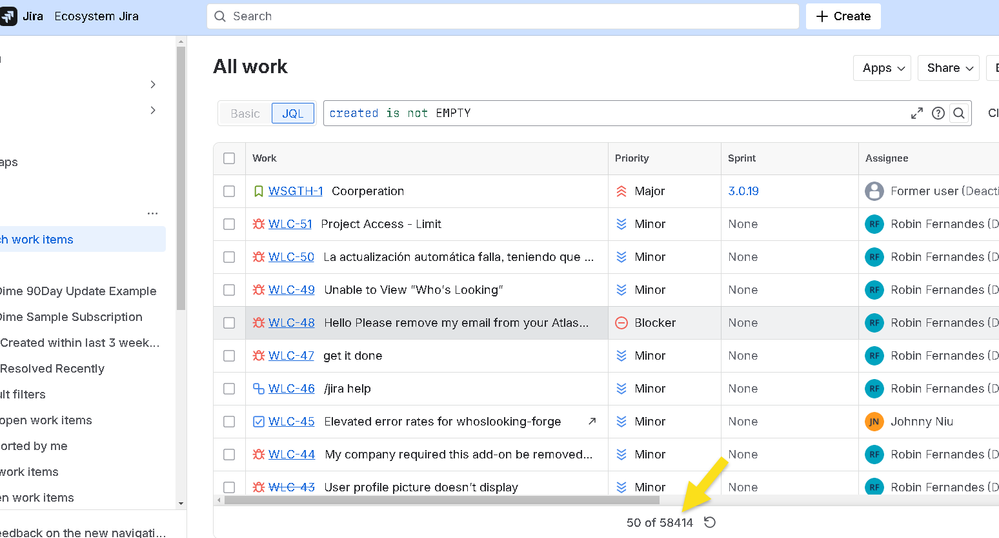Check the box for WLC-48

point(229,323)
